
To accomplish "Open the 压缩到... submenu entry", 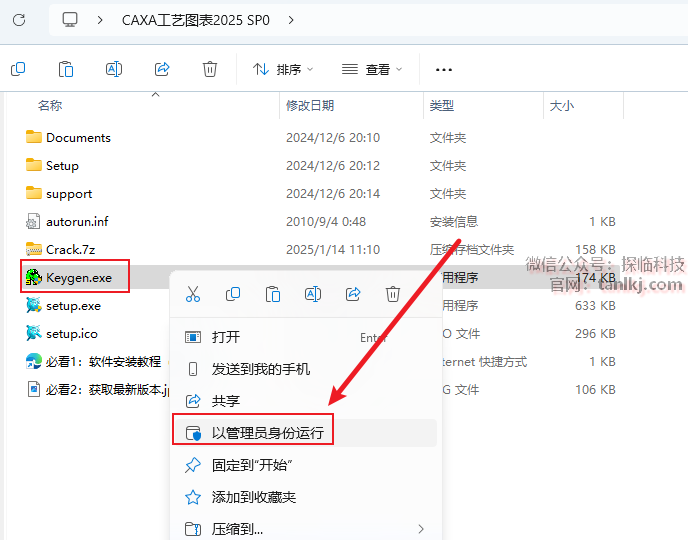I will tap(305, 529).
